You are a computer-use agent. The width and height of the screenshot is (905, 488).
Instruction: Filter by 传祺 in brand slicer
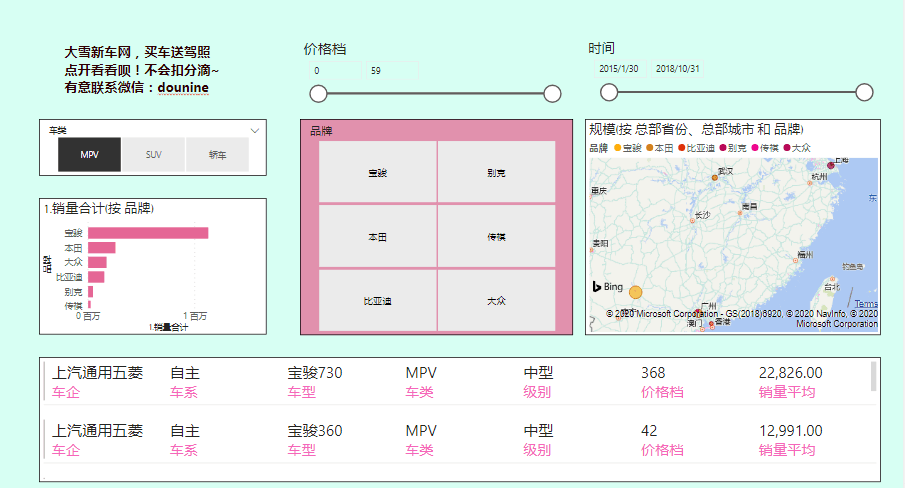[x=496, y=237]
